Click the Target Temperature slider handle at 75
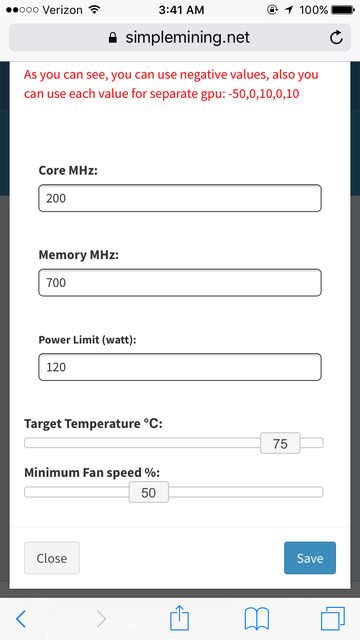The image size is (360, 640). pyautogui.click(x=280, y=443)
